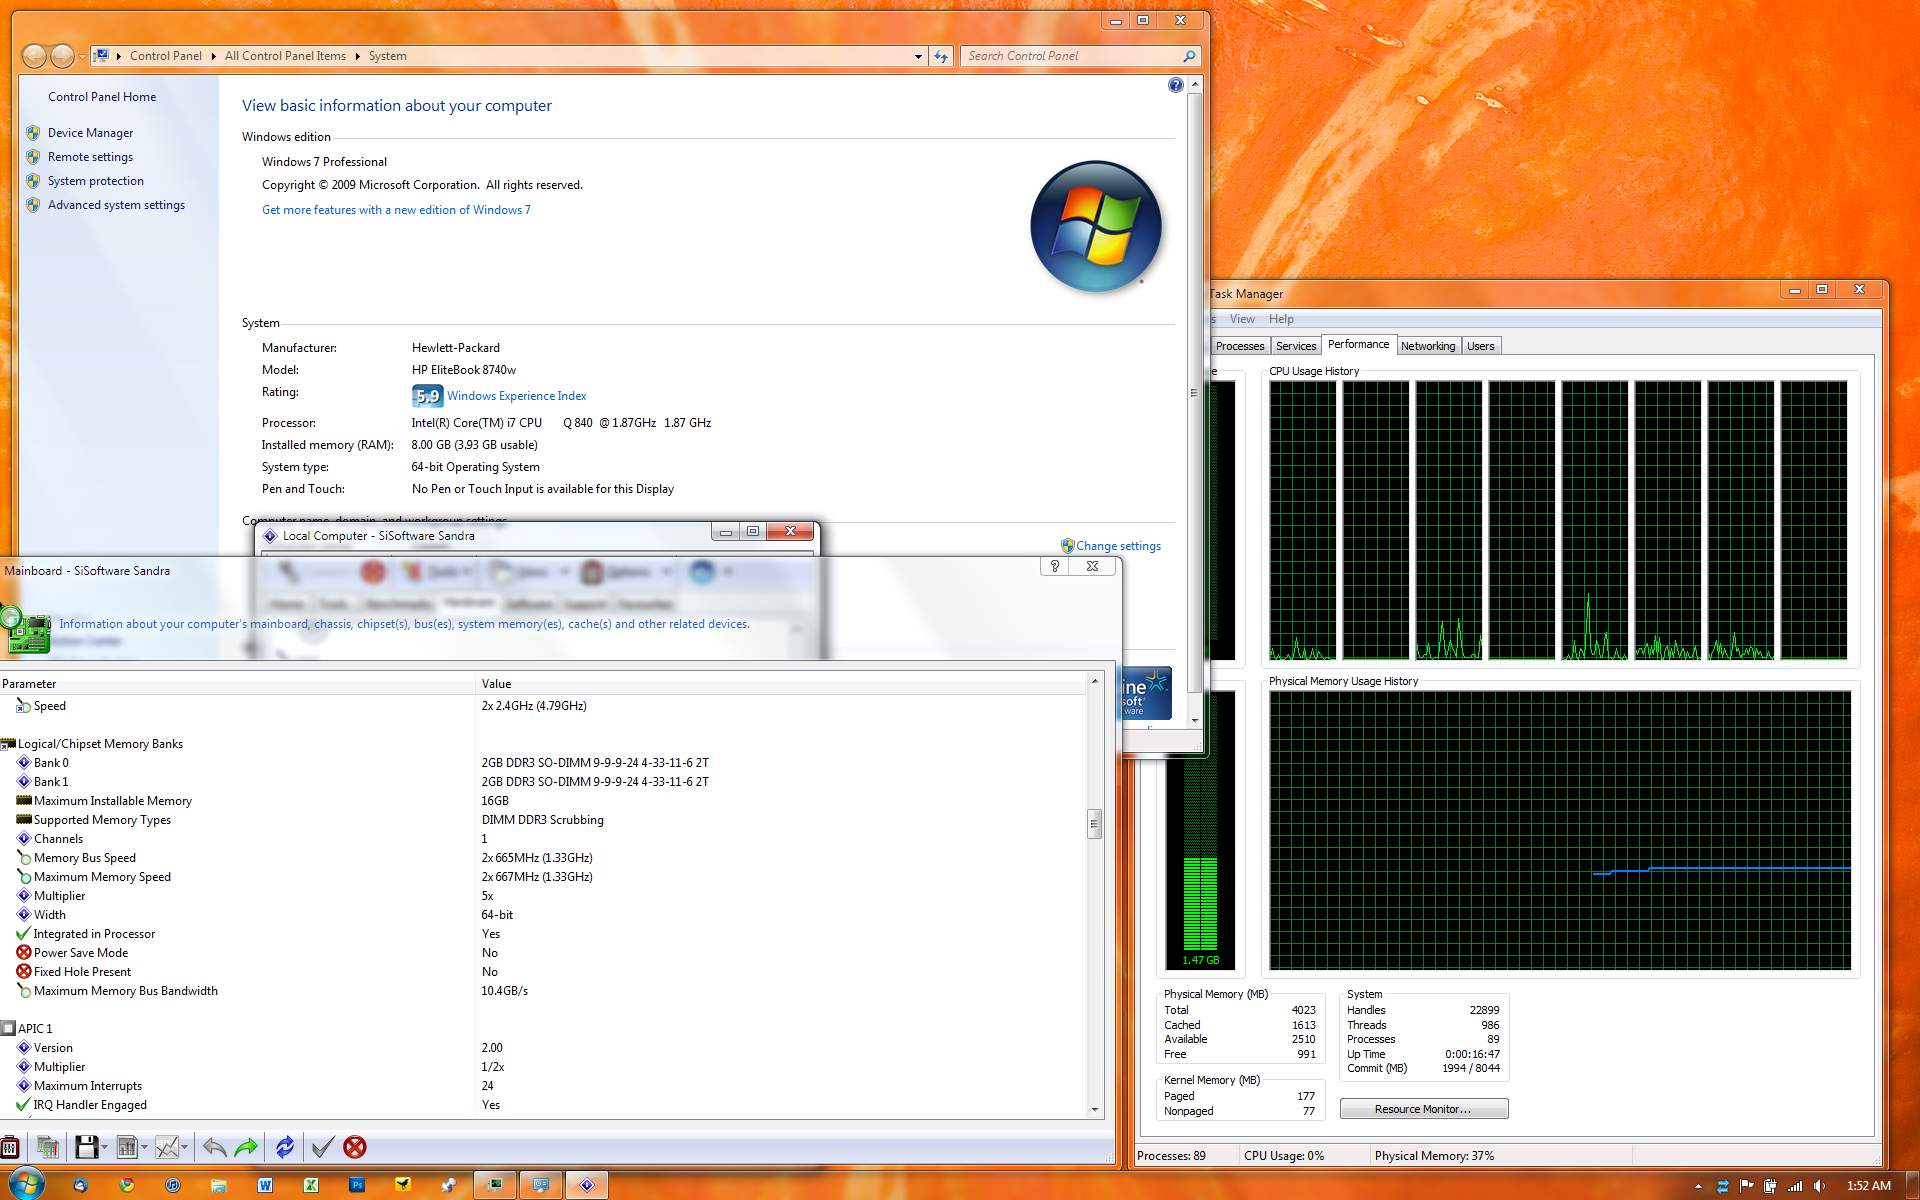Go to Control Panel Home

click(x=102, y=97)
